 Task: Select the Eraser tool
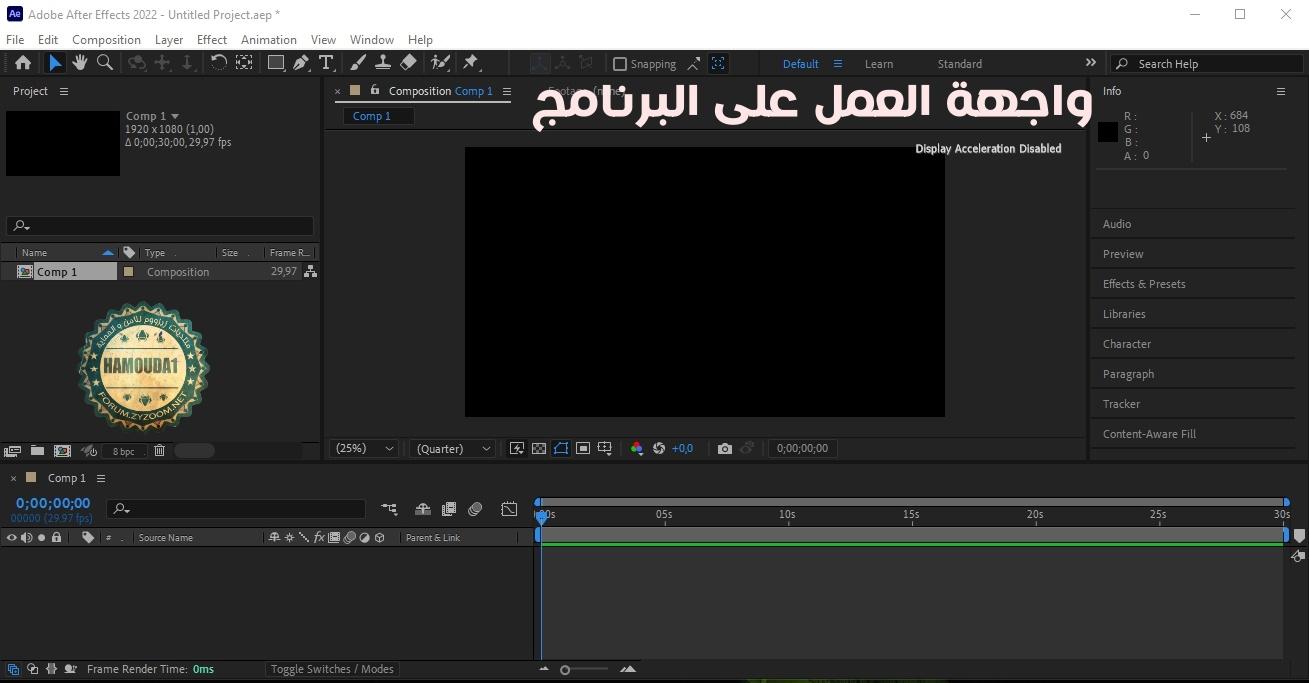[408, 63]
